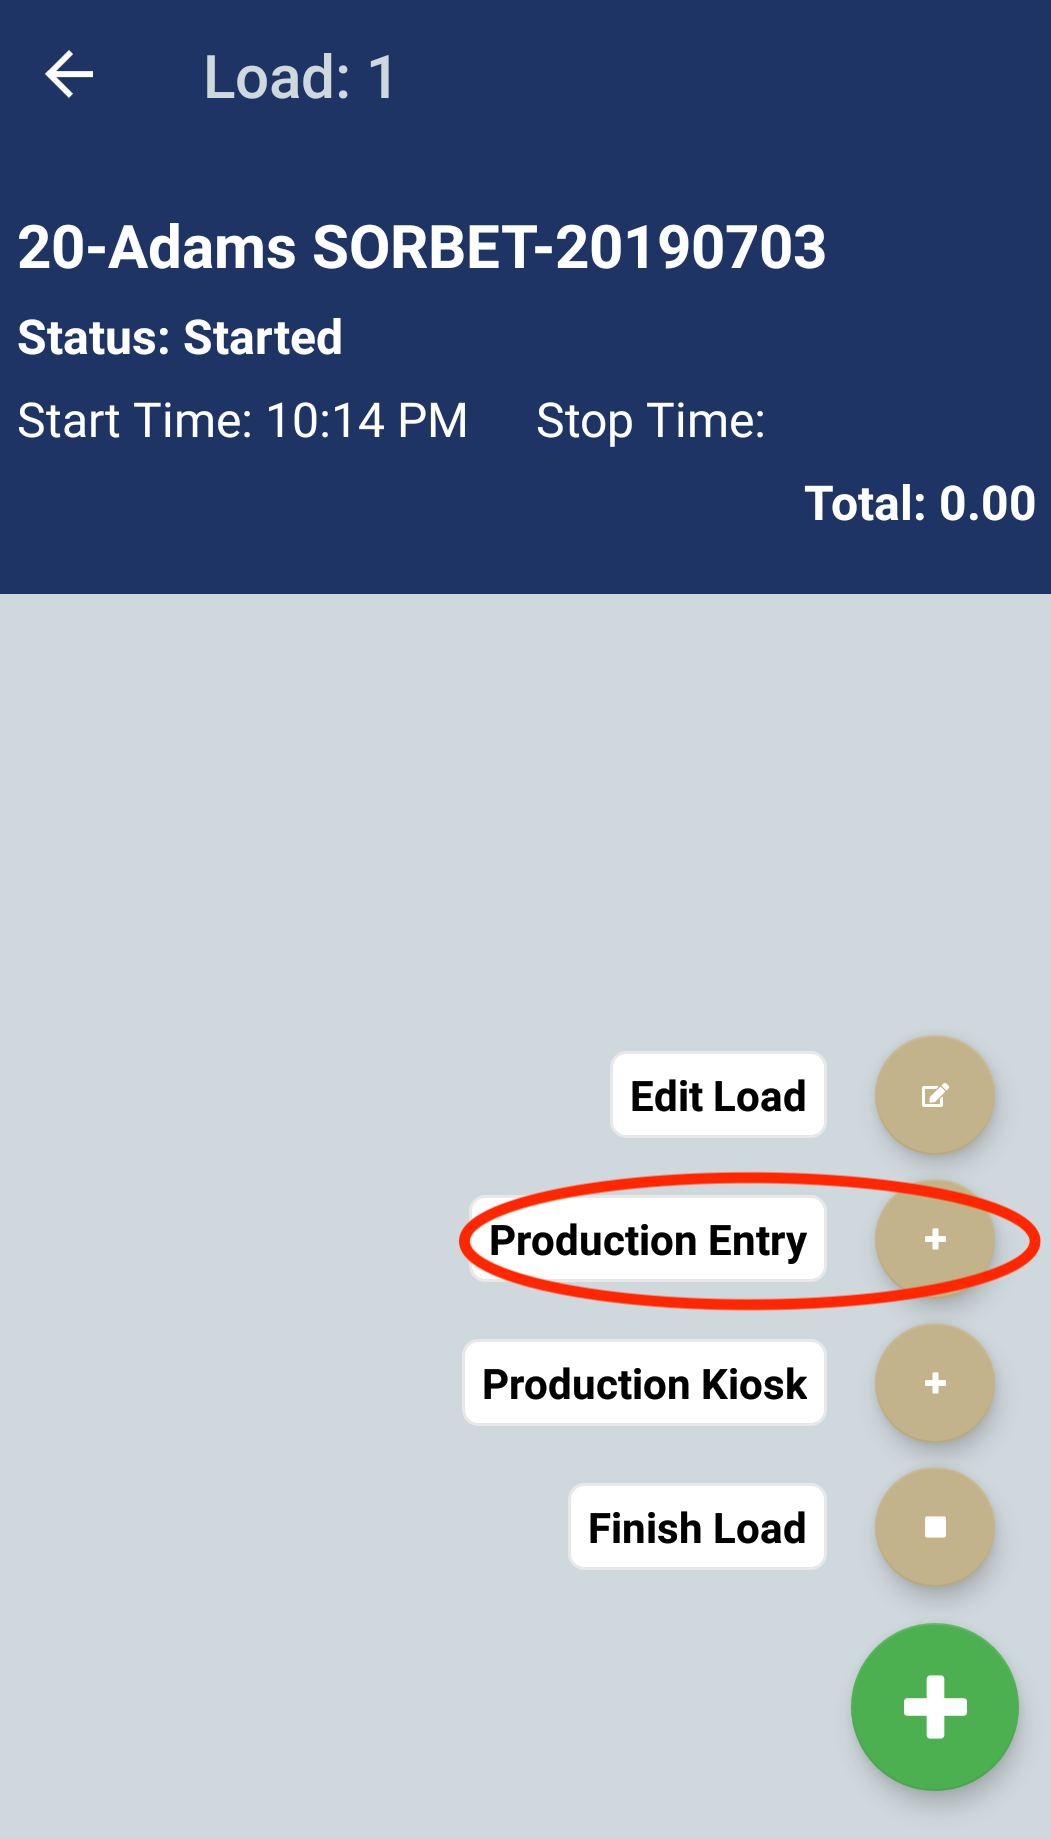
Task: Click the Edit Load label
Action: coord(718,1095)
